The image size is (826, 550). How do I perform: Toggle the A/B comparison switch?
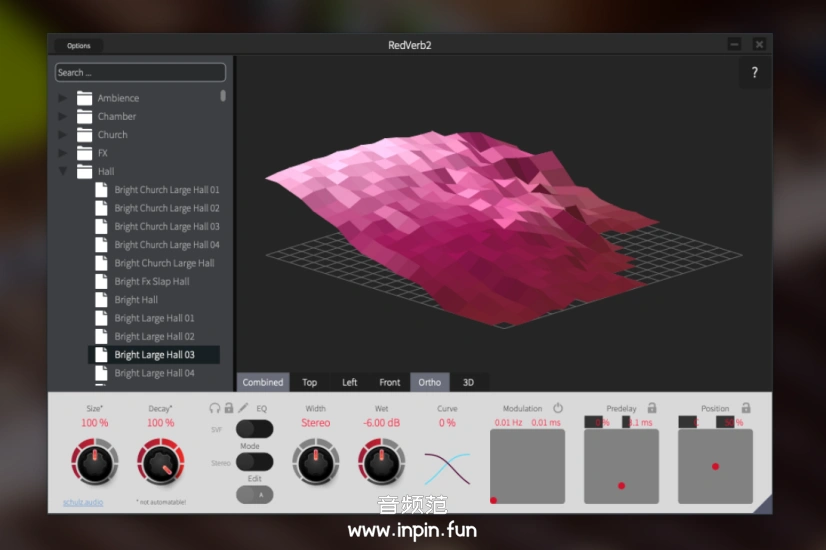pyautogui.click(x=254, y=495)
